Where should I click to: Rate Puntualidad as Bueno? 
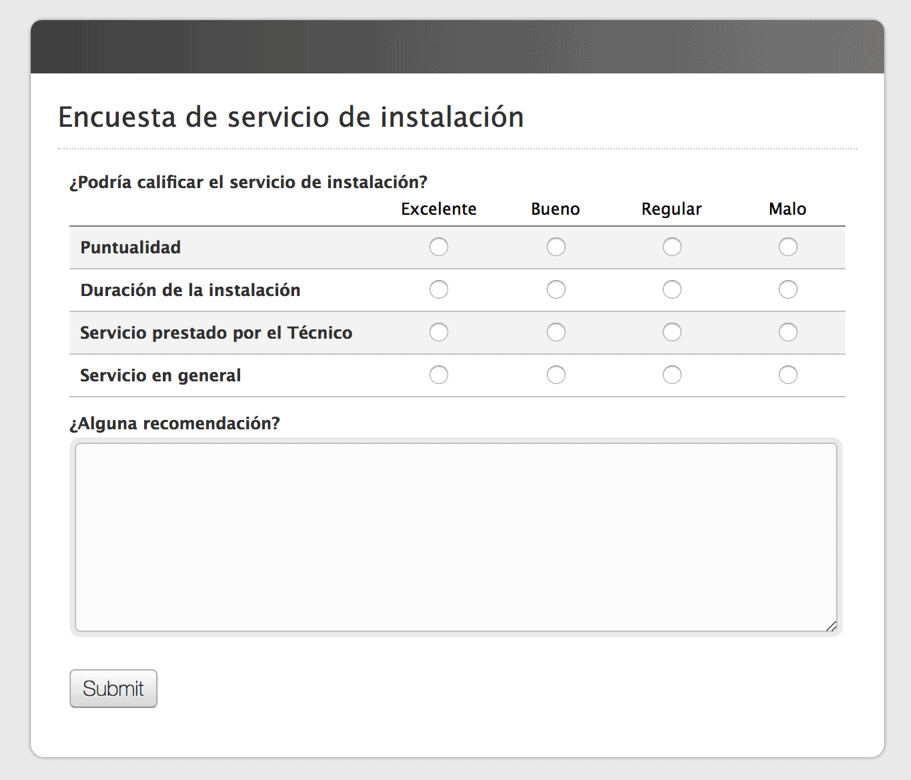(556, 247)
